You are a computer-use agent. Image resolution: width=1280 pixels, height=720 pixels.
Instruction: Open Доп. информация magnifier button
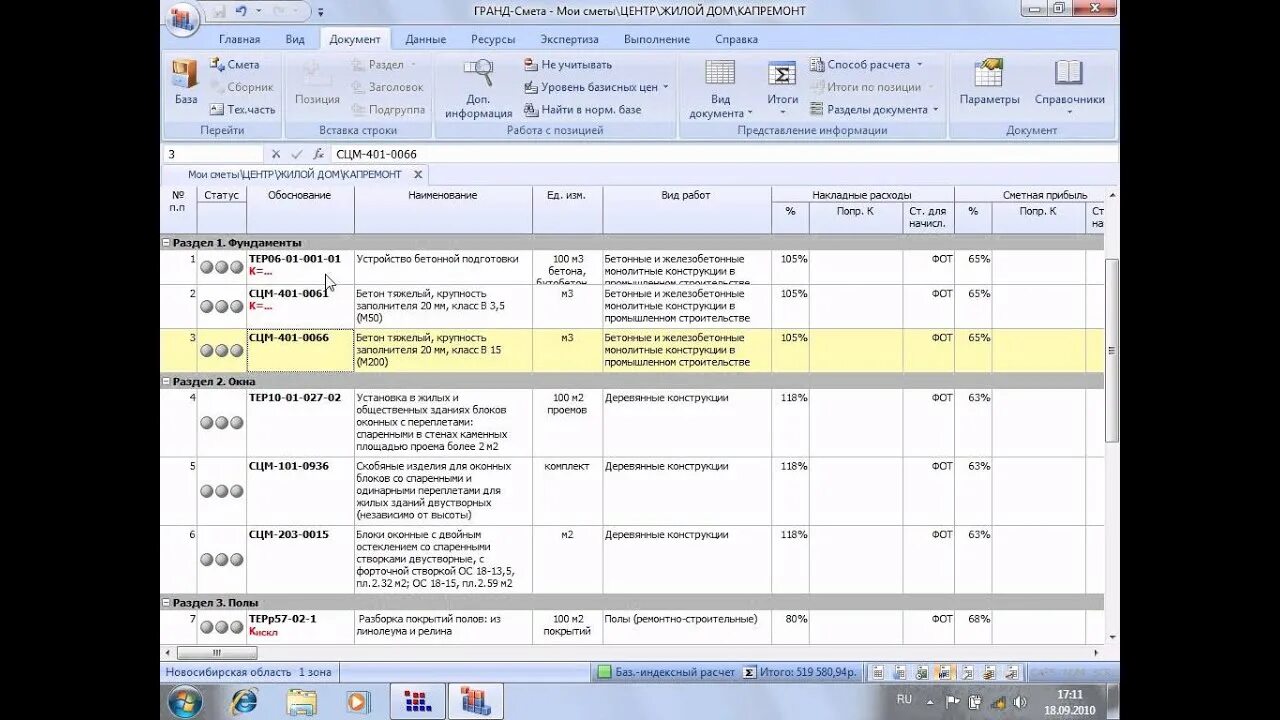click(x=478, y=89)
